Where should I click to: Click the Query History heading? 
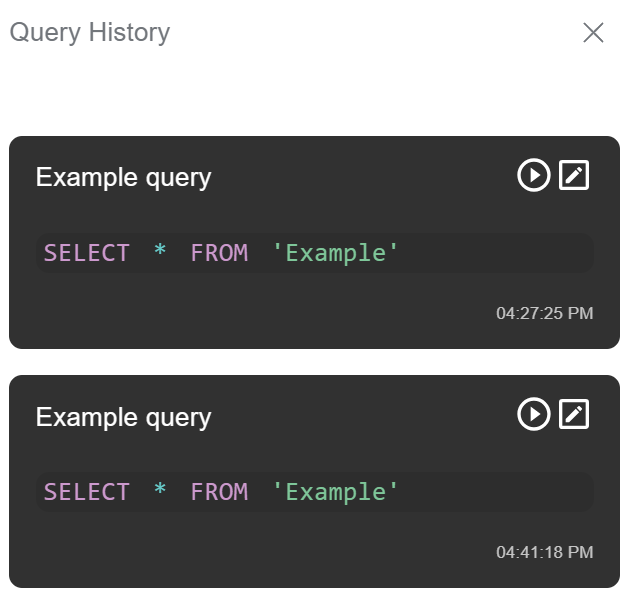(x=90, y=32)
